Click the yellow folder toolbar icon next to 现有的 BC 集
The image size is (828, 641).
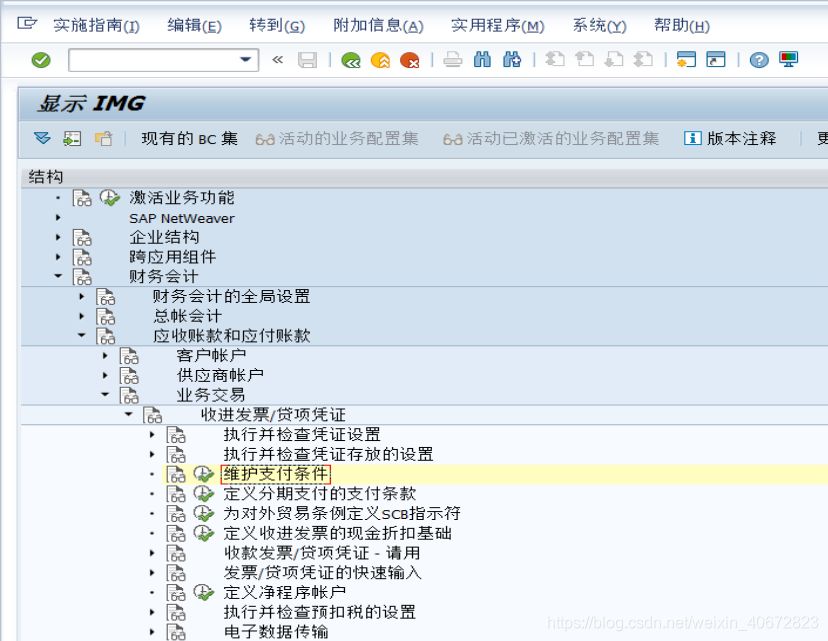point(104,139)
